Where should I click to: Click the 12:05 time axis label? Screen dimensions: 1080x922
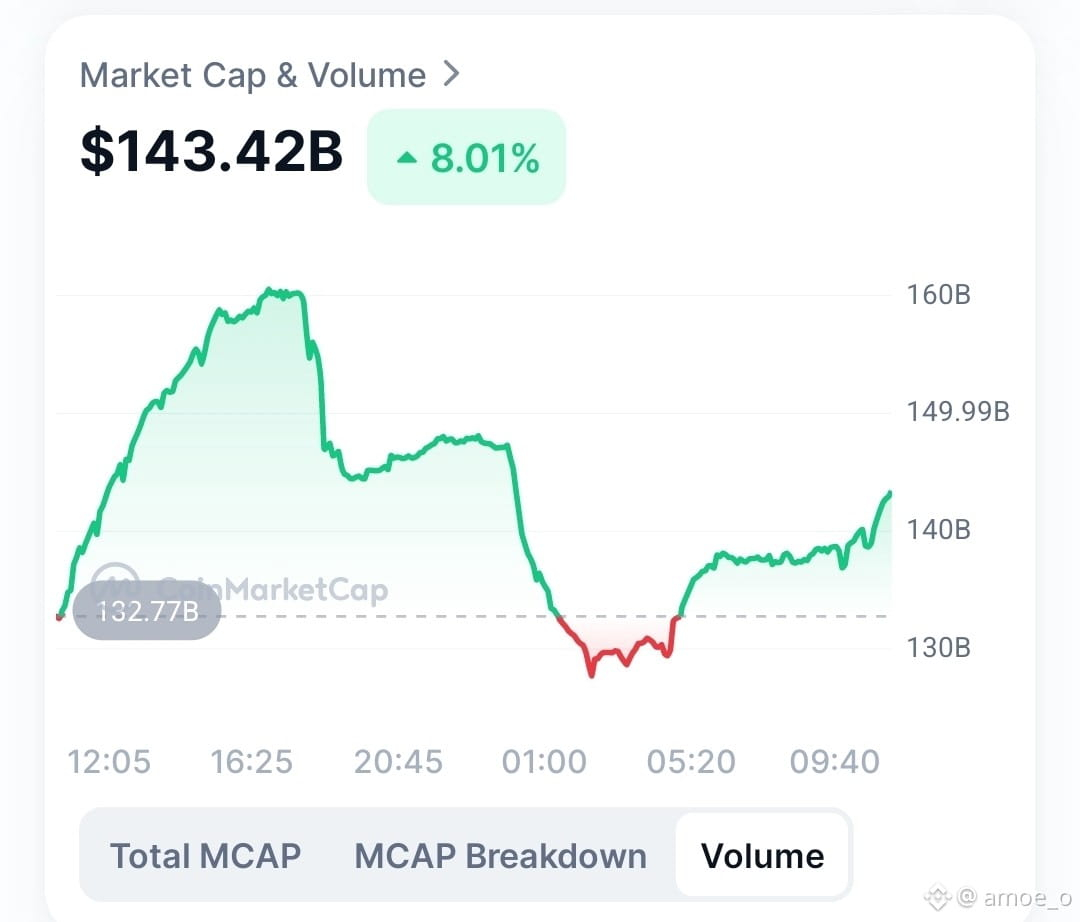click(109, 762)
